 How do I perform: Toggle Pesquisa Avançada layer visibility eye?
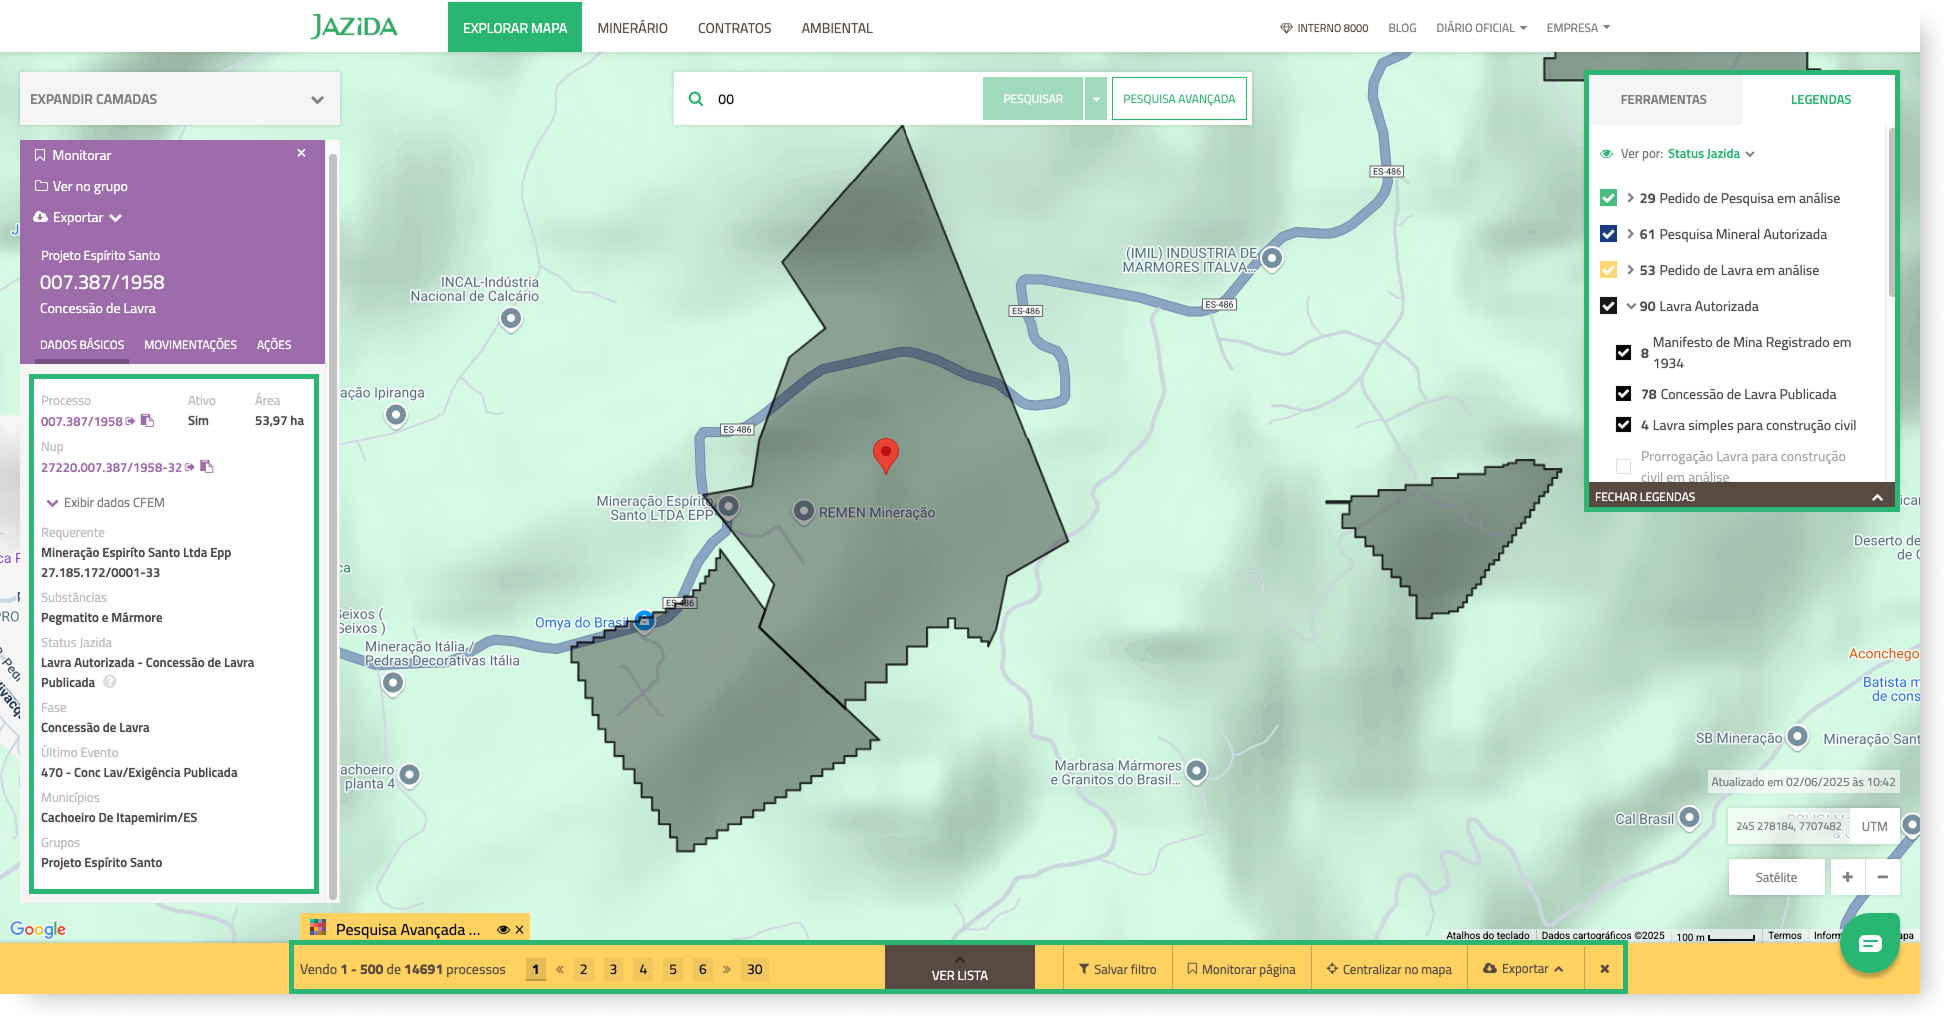pos(503,929)
